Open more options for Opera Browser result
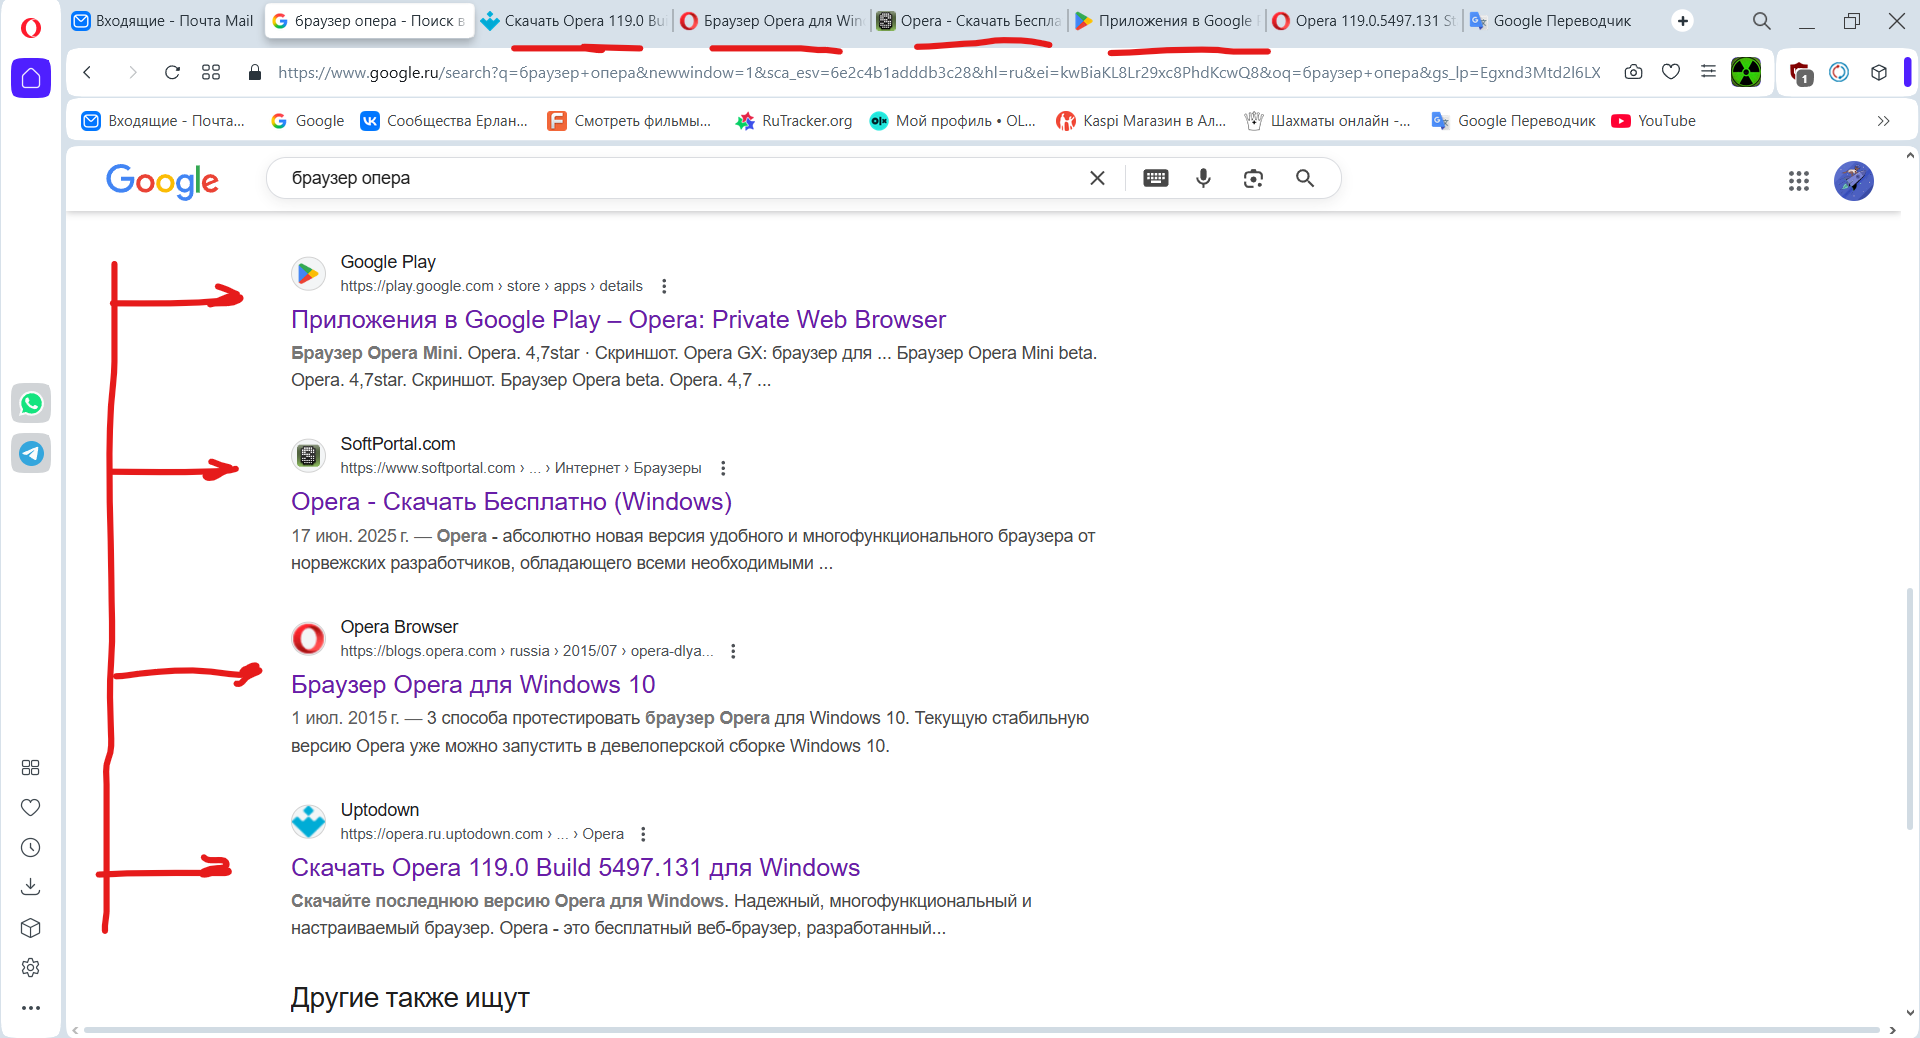 click(x=733, y=651)
